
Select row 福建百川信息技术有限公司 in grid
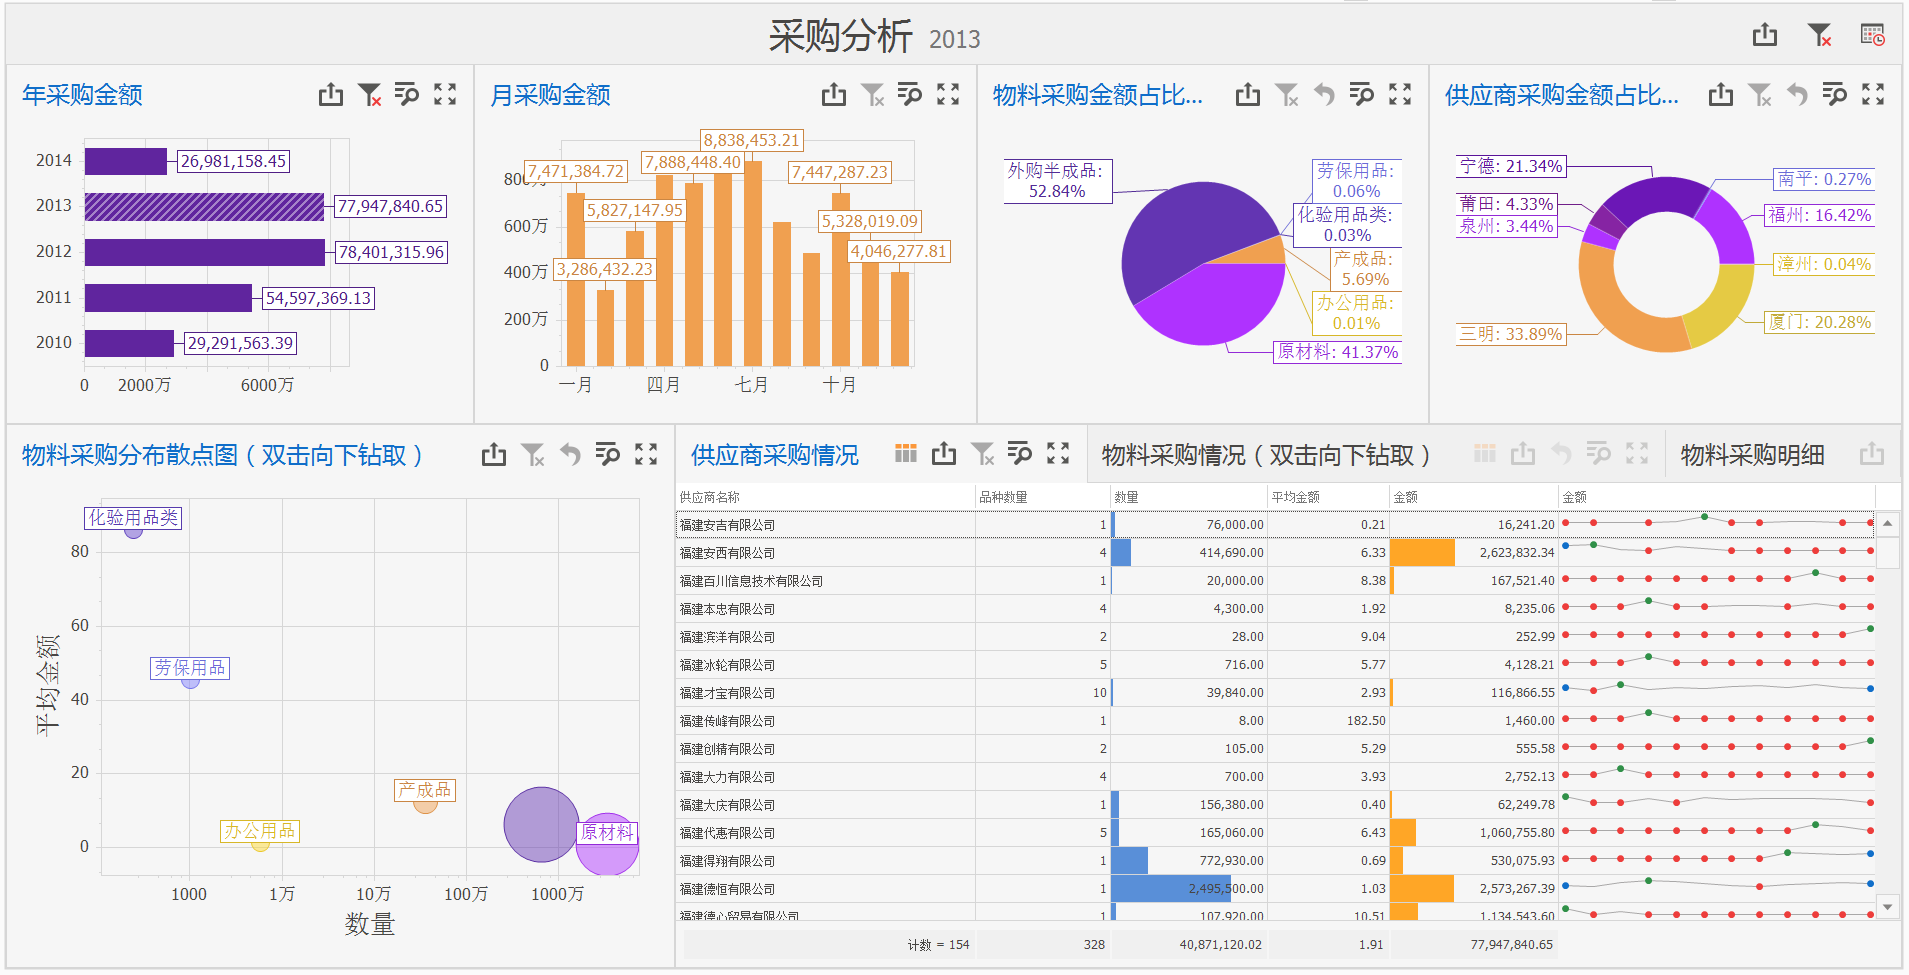tap(1274, 580)
